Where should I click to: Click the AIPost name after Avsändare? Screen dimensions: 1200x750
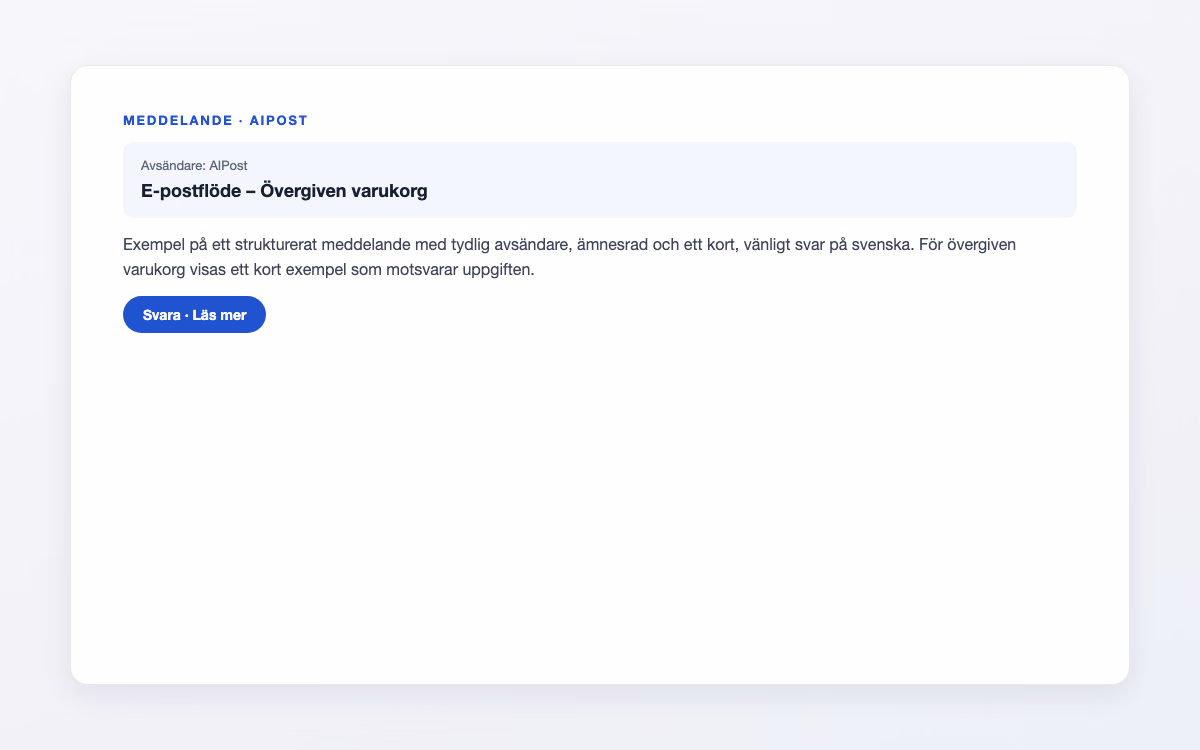click(228, 165)
